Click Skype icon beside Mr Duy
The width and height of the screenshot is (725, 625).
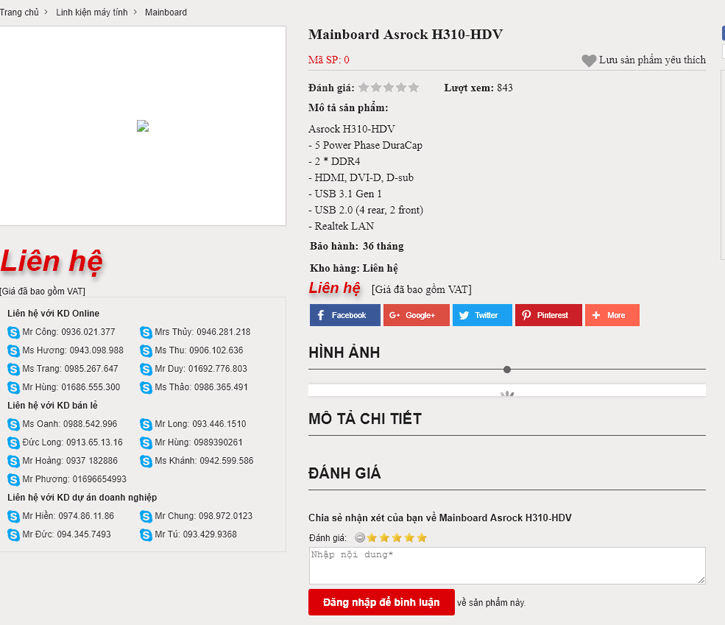pyautogui.click(x=146, y=369)
